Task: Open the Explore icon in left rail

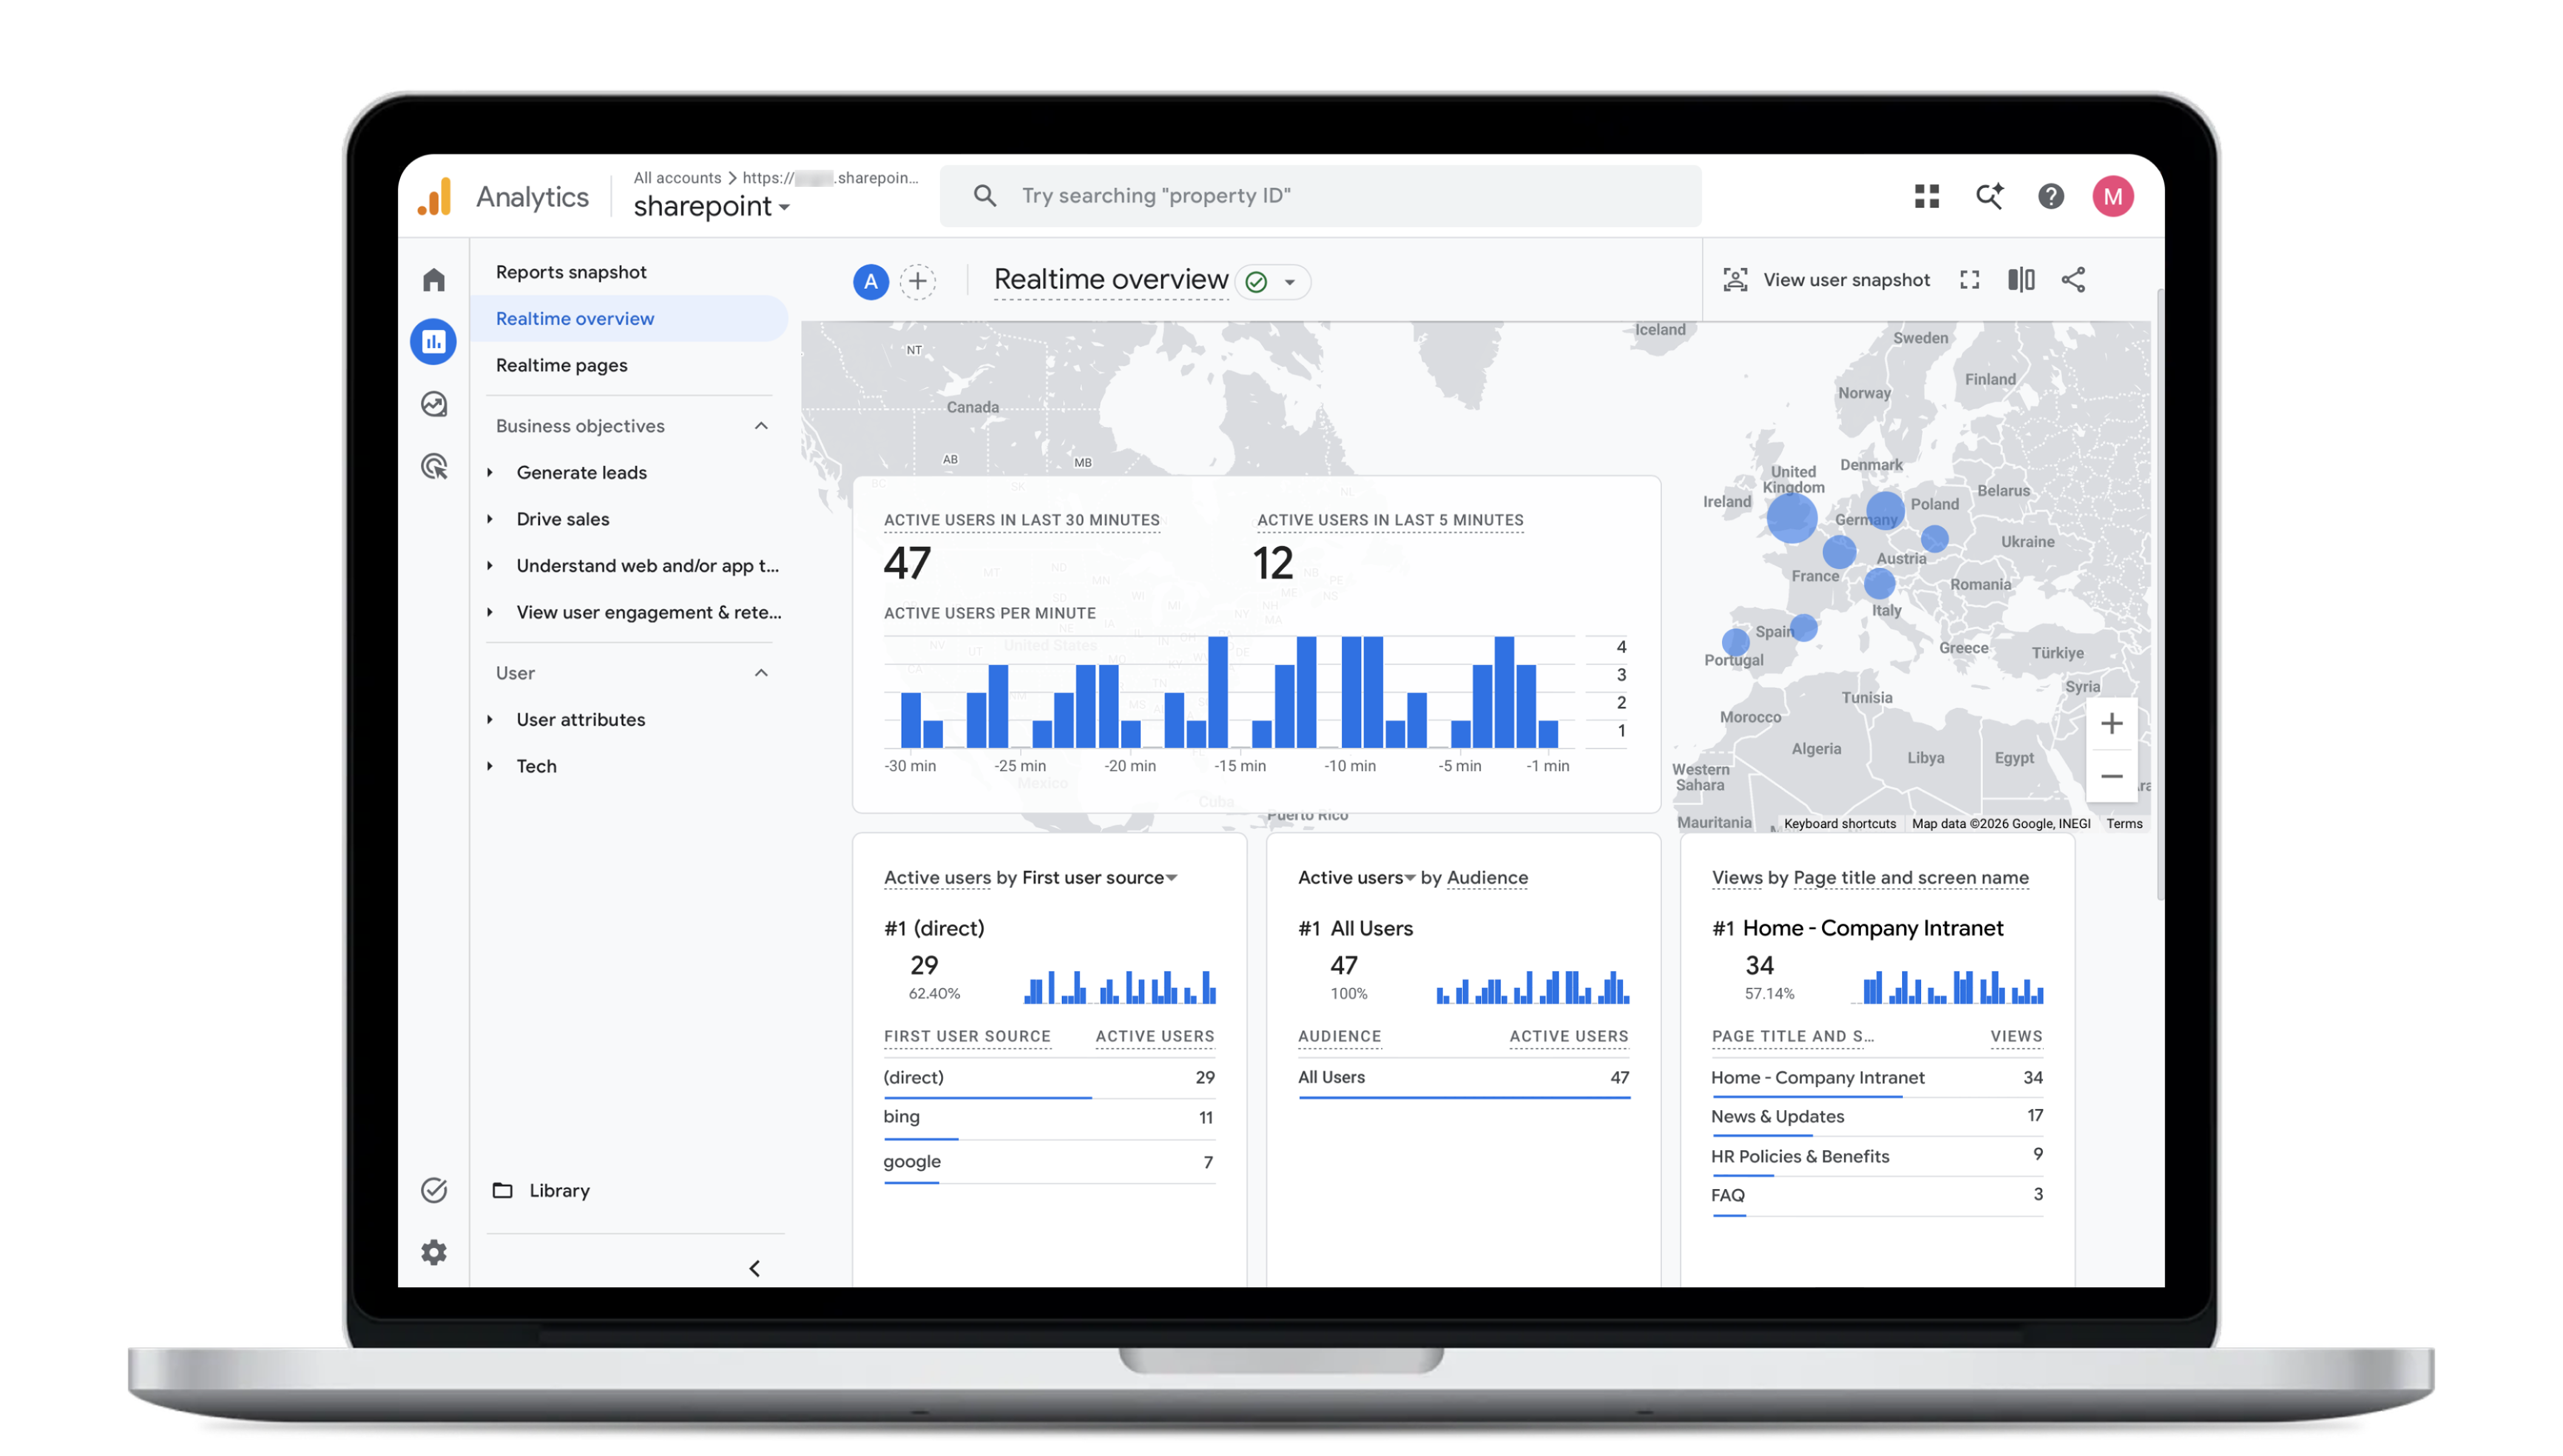Action: [433, 404]
